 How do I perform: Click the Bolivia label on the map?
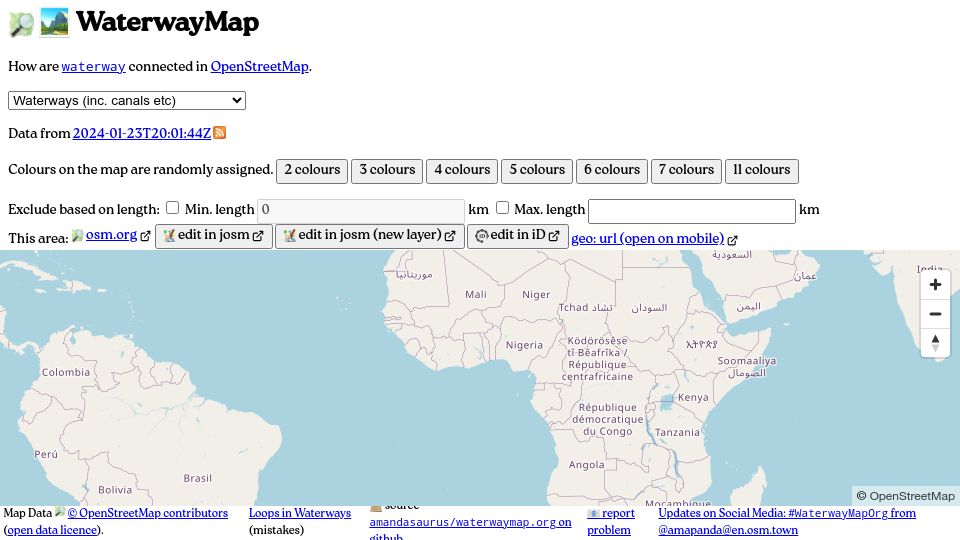115,490
